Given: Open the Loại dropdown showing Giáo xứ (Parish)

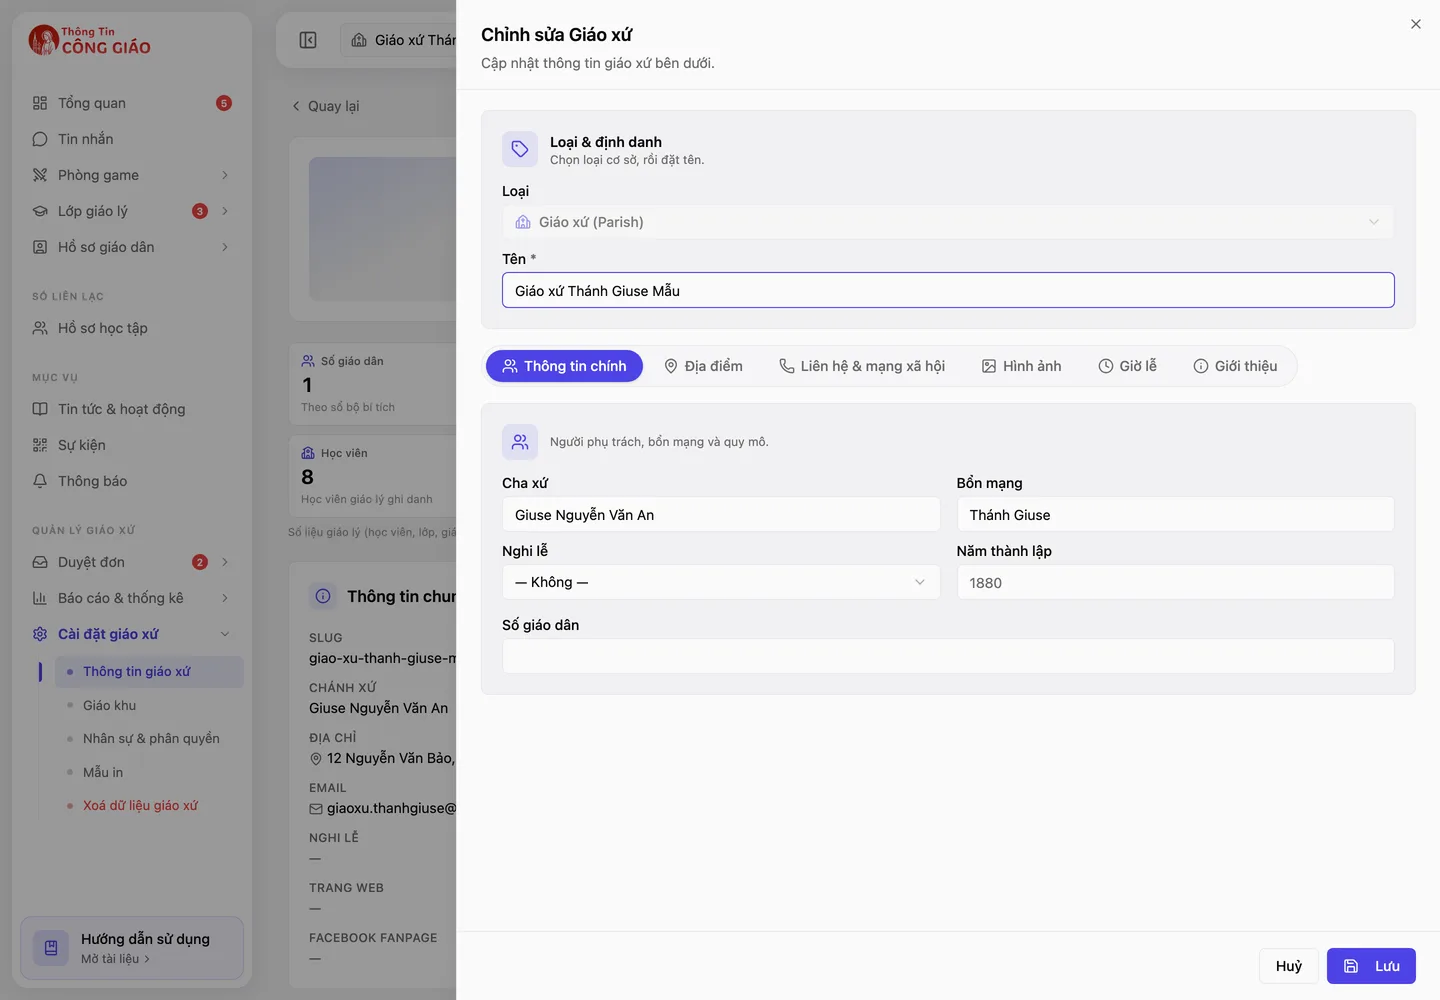Looking at the screenshot, I should coord(948,222).
